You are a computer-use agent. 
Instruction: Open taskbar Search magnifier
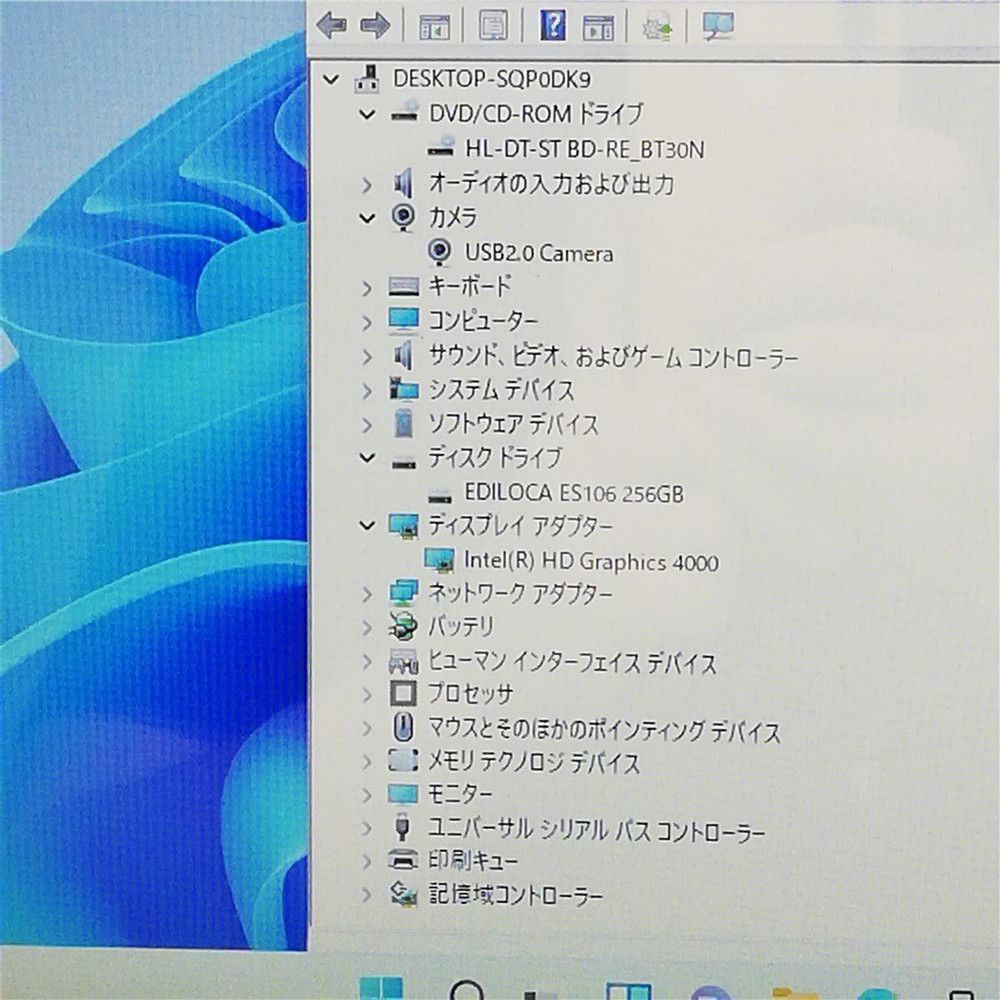466,990
